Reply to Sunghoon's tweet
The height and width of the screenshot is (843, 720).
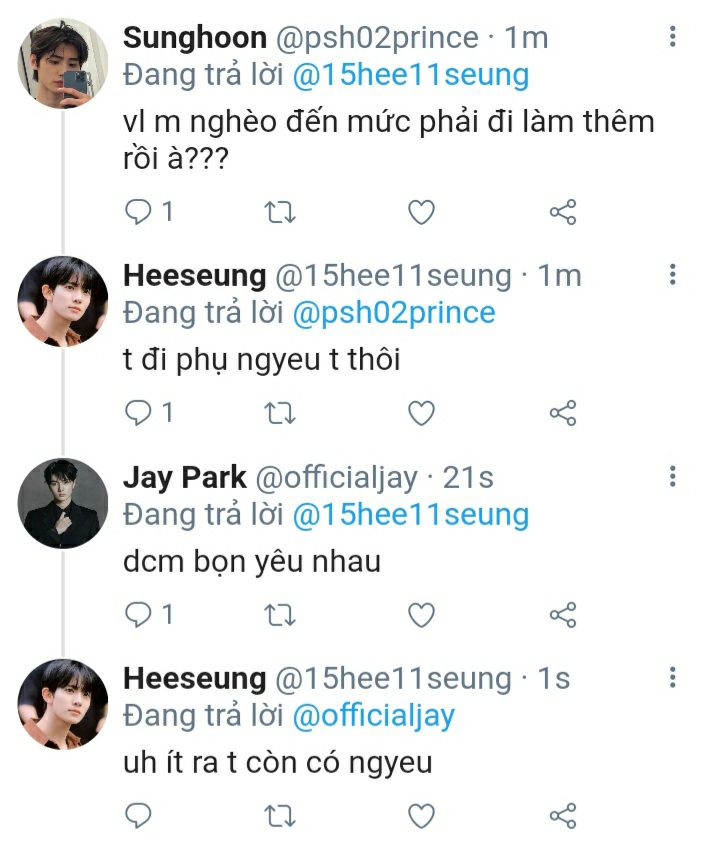pyautogui.click(x=137, y=212)
